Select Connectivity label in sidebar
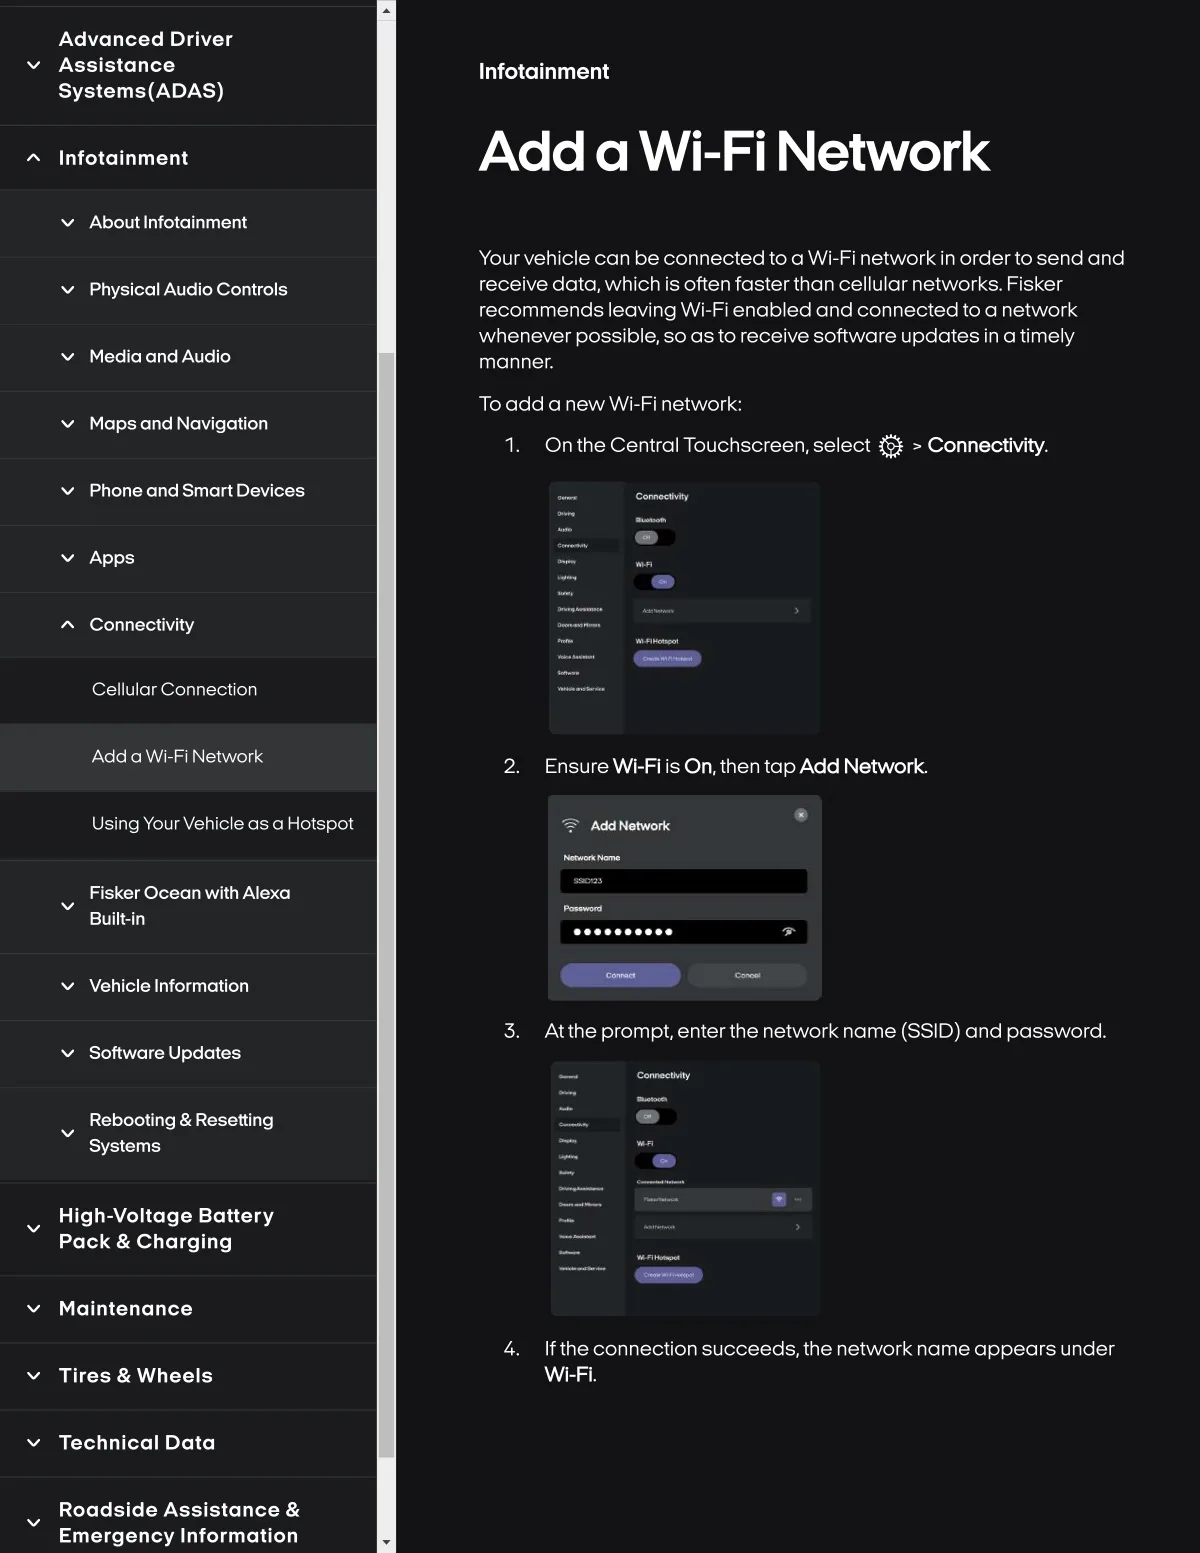The width and height of the screenshot is (1200, 1553). pos(142,624)
